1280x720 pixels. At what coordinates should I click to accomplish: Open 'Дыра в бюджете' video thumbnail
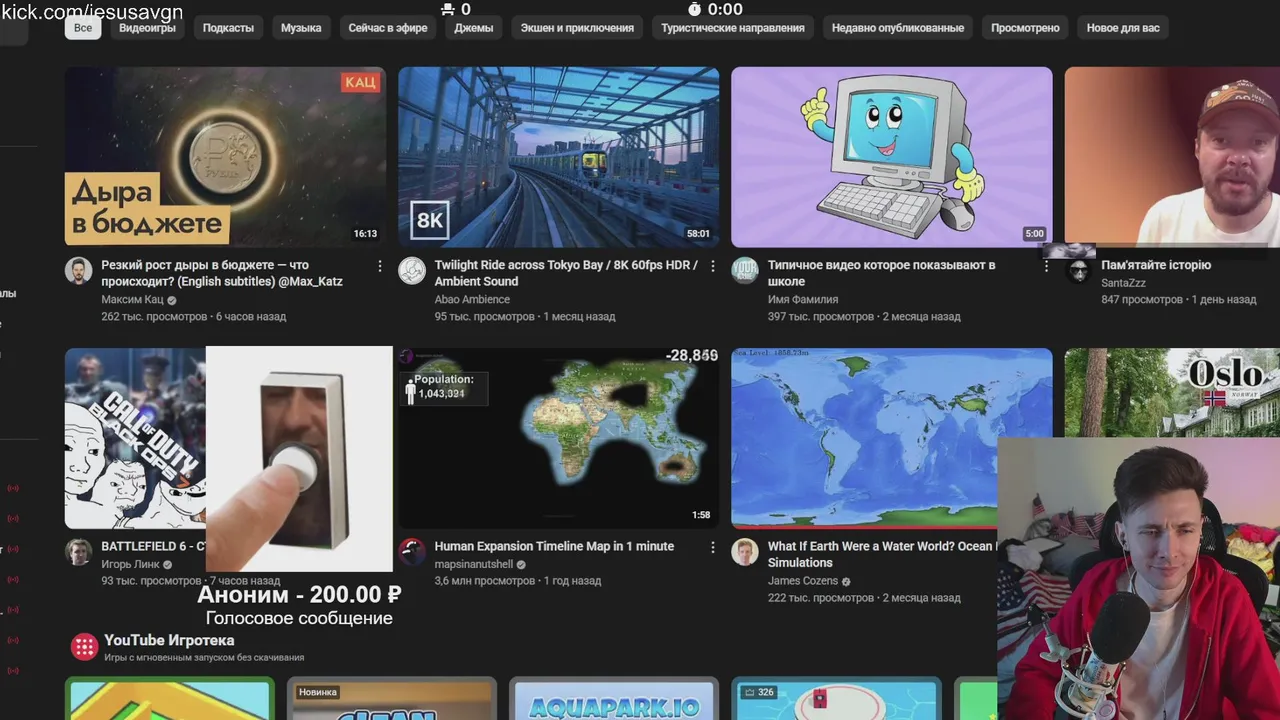(225, 156)
